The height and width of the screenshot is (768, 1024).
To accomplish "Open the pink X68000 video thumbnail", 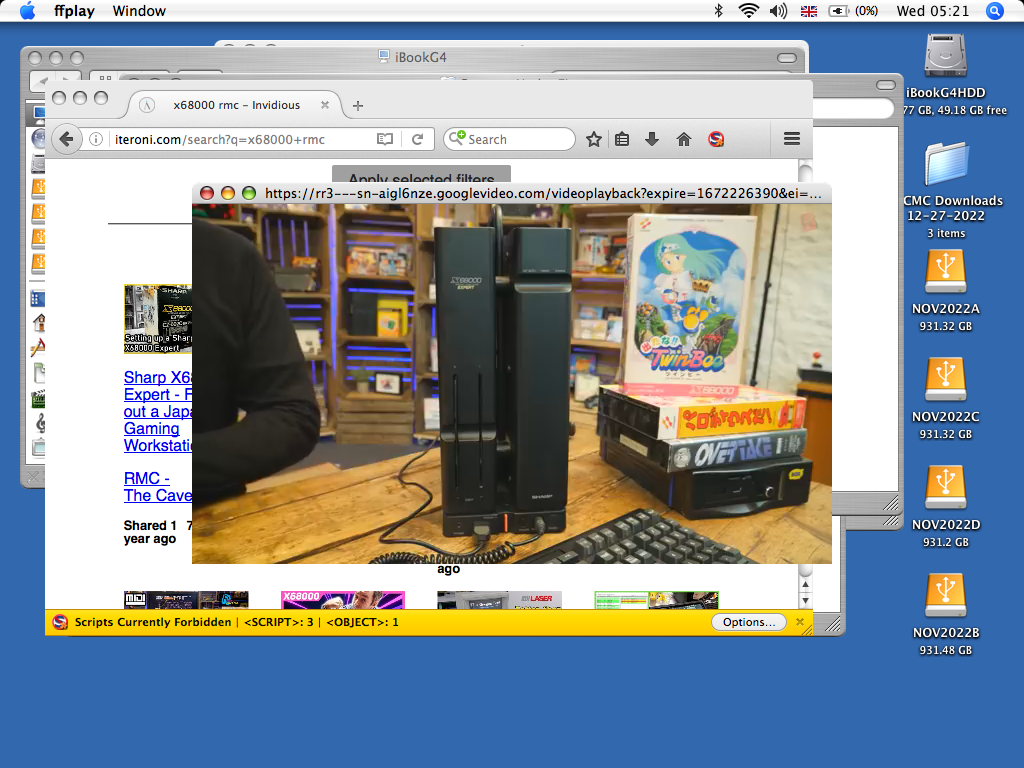I will tap(343, 600).
